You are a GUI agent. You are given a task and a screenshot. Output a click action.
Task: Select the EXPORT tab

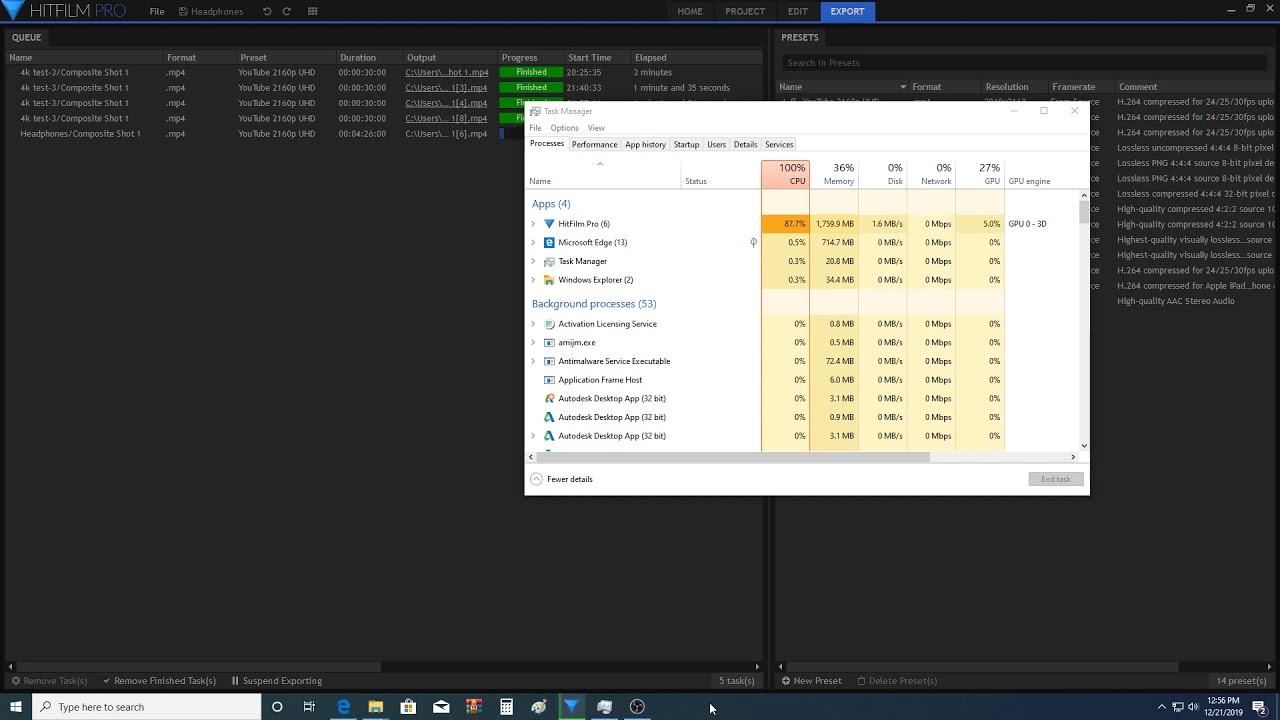click(x=847, y=11)
